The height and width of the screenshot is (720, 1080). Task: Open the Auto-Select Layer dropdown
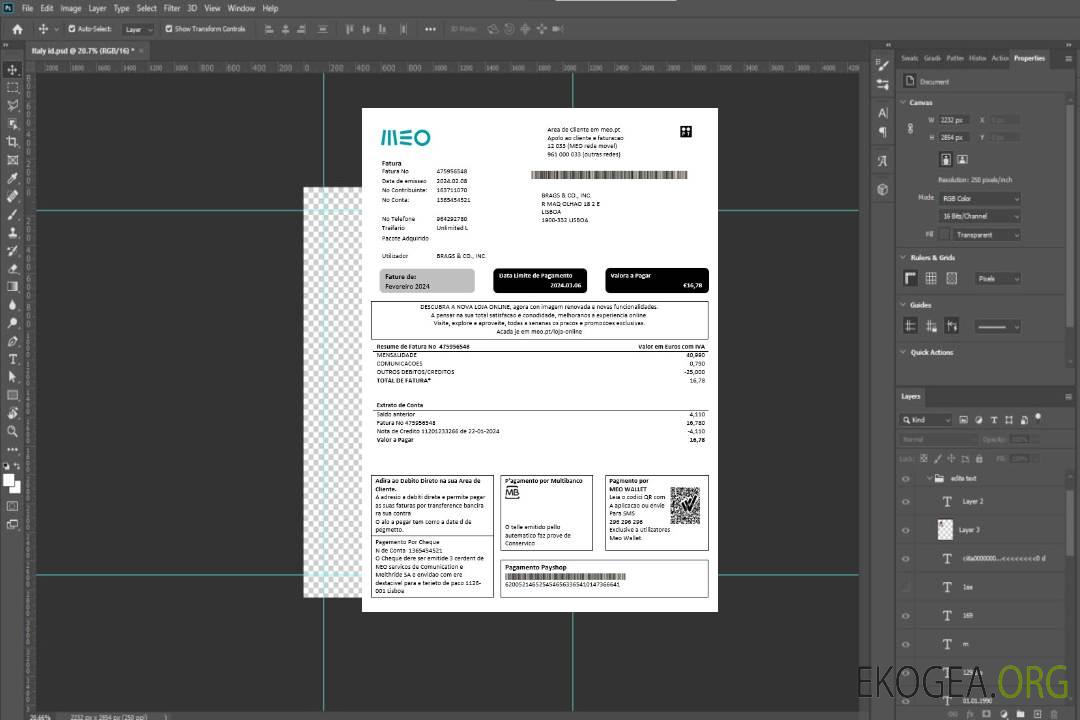point(138,30)
